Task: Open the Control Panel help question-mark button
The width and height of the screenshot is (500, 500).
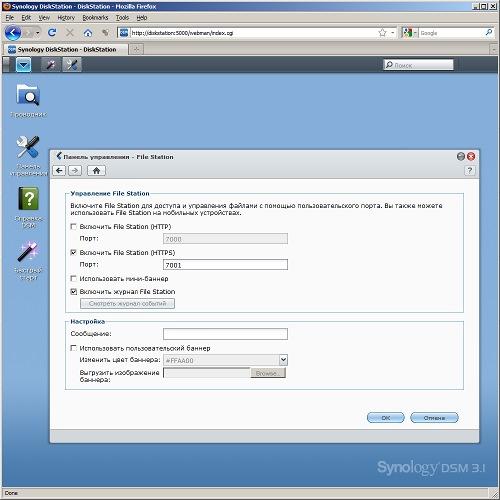Action: point(470,171)
